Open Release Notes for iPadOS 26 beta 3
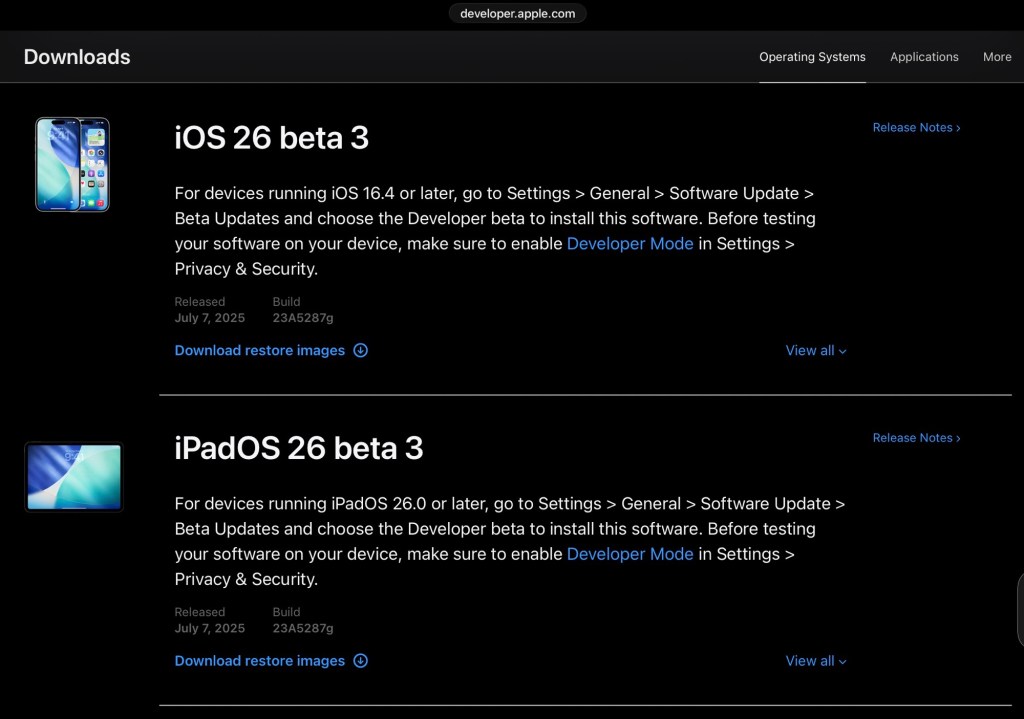The image size is (1024, 719). click(x=916, y=437)
